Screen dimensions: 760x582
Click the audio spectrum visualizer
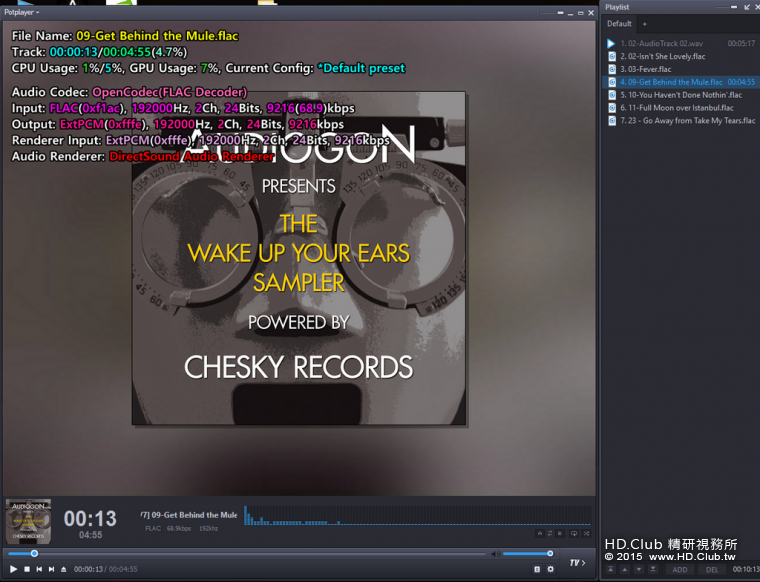[x=417, y=516]
